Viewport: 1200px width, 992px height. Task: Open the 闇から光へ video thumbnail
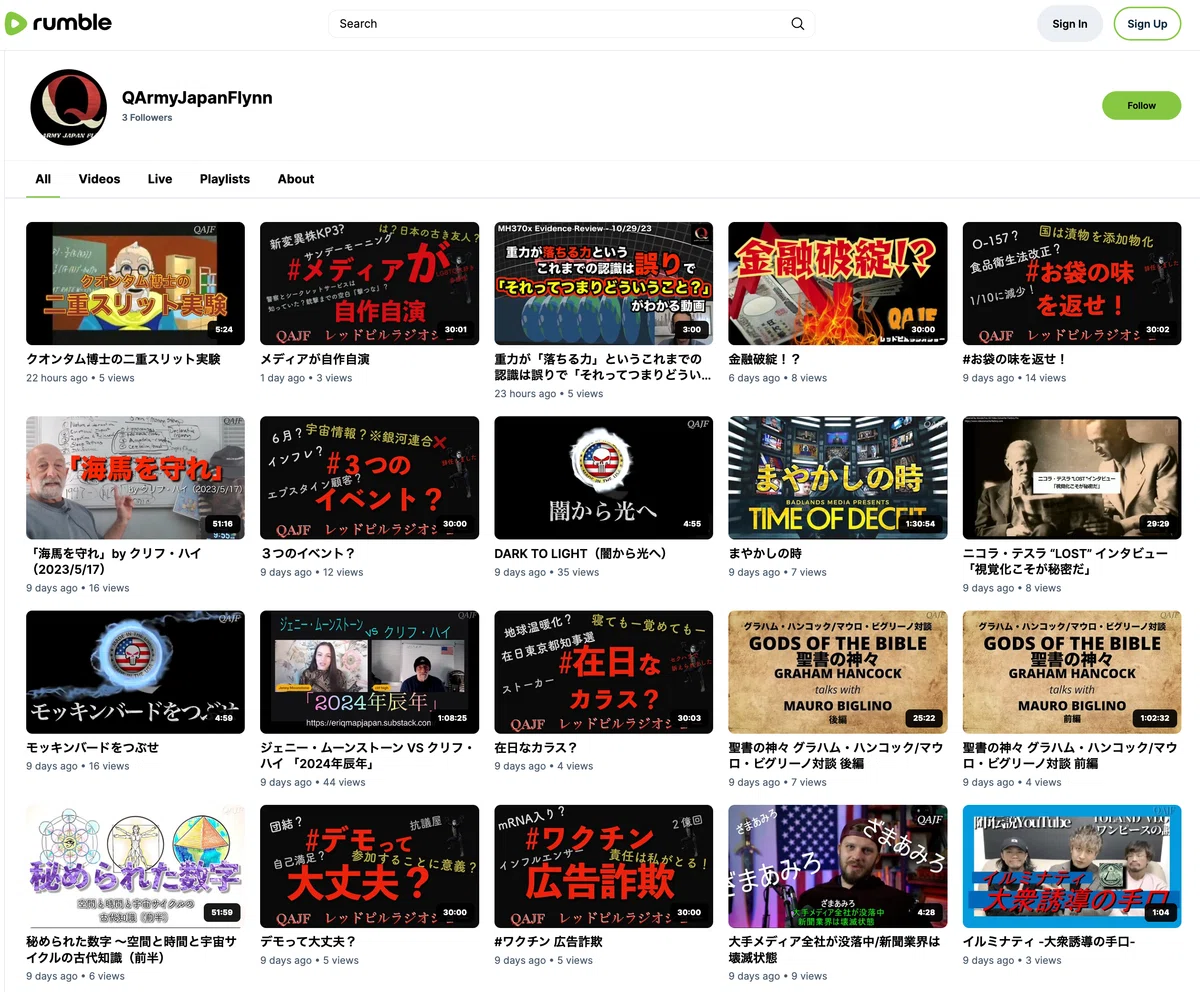point(603,478)
